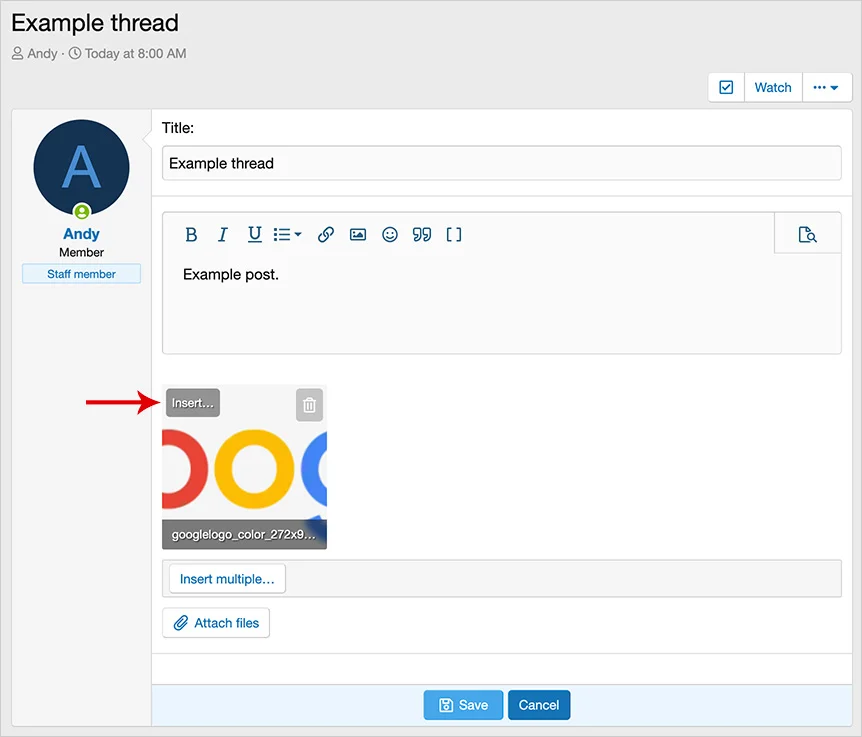
Task: Delete the attached Google logo image
Action: 310,405
